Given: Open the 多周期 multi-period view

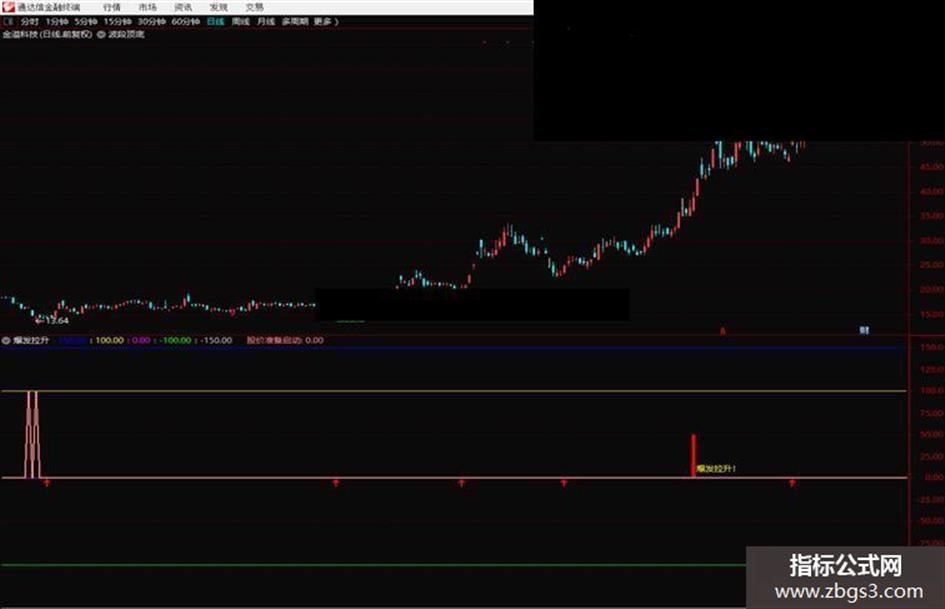Looking at the screenshot, I should pyautogui.click(x=295, y=22).
